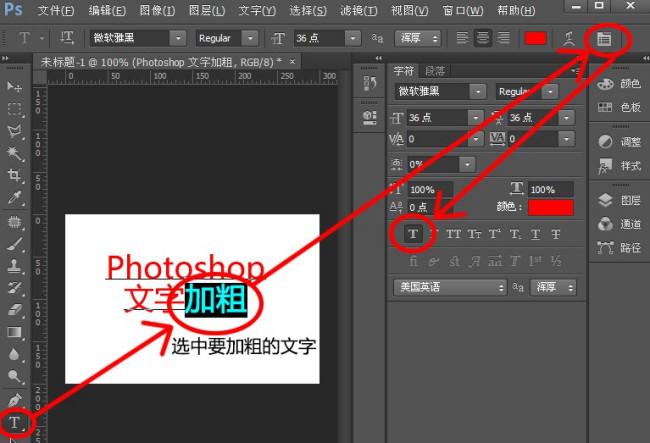Toggle All Caps in Character panel
The width and height of the screenshot is (650, 443).
coord(454,235)
